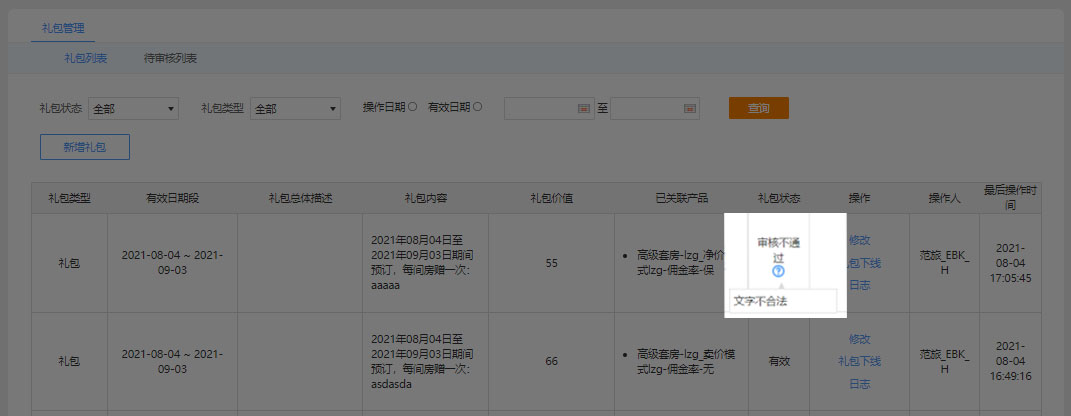Click operator 范旅_EBK_H in the 17:05:45 row
Image resolution: width=1071 pixels, height=416 pixels.
coord(945,263)
